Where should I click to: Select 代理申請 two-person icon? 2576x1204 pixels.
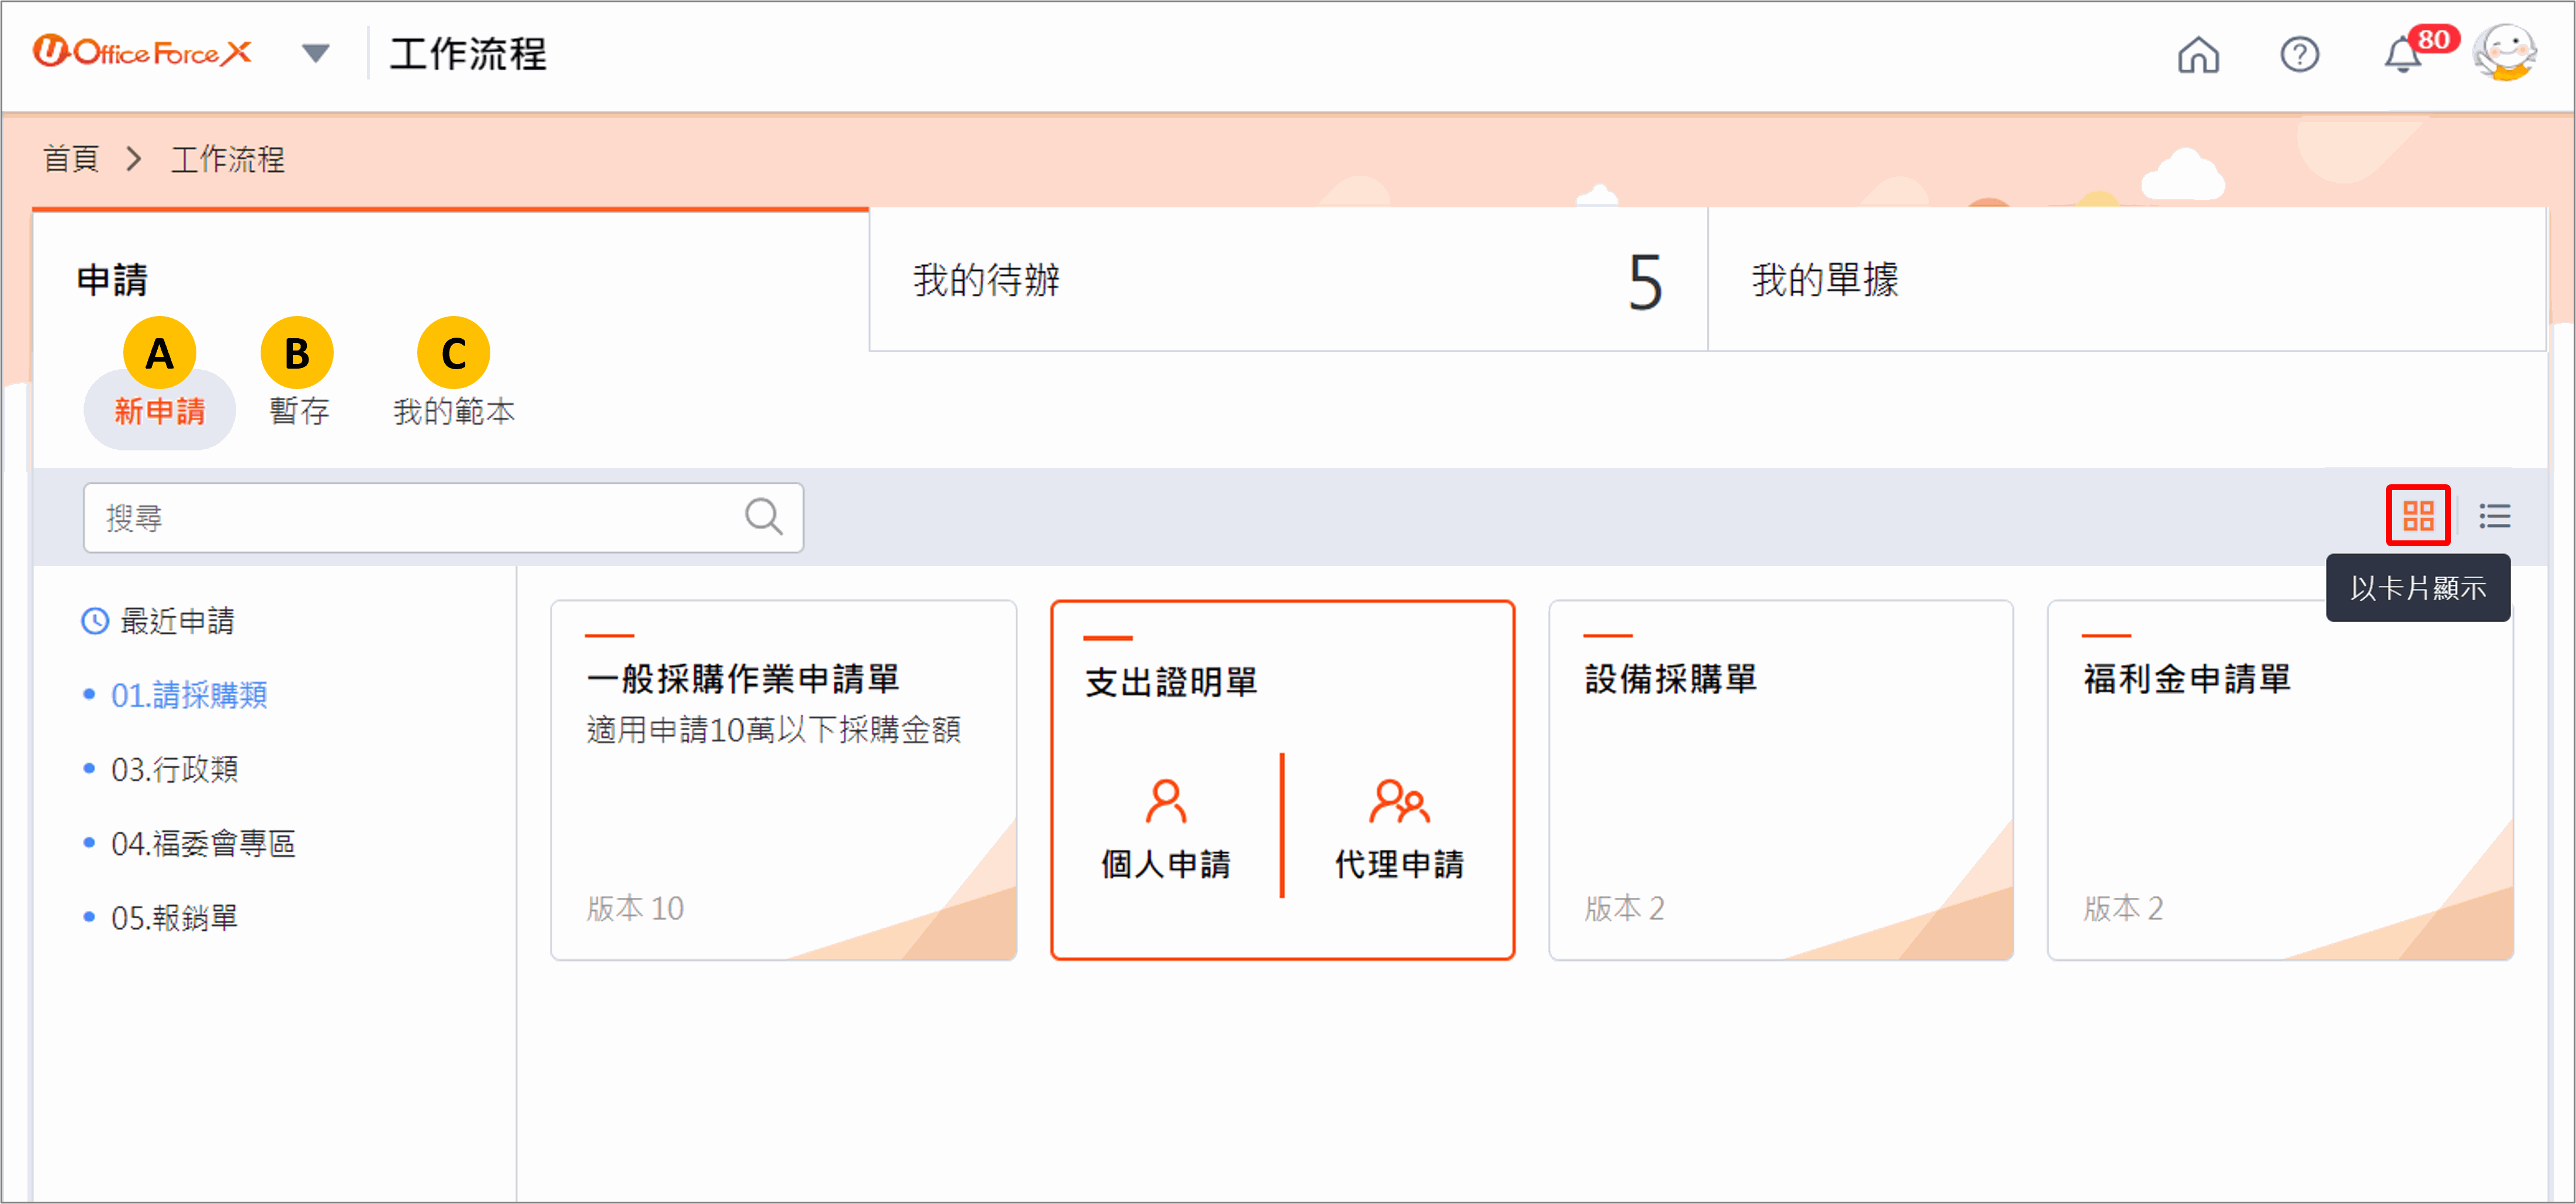tap(1399, 801)
